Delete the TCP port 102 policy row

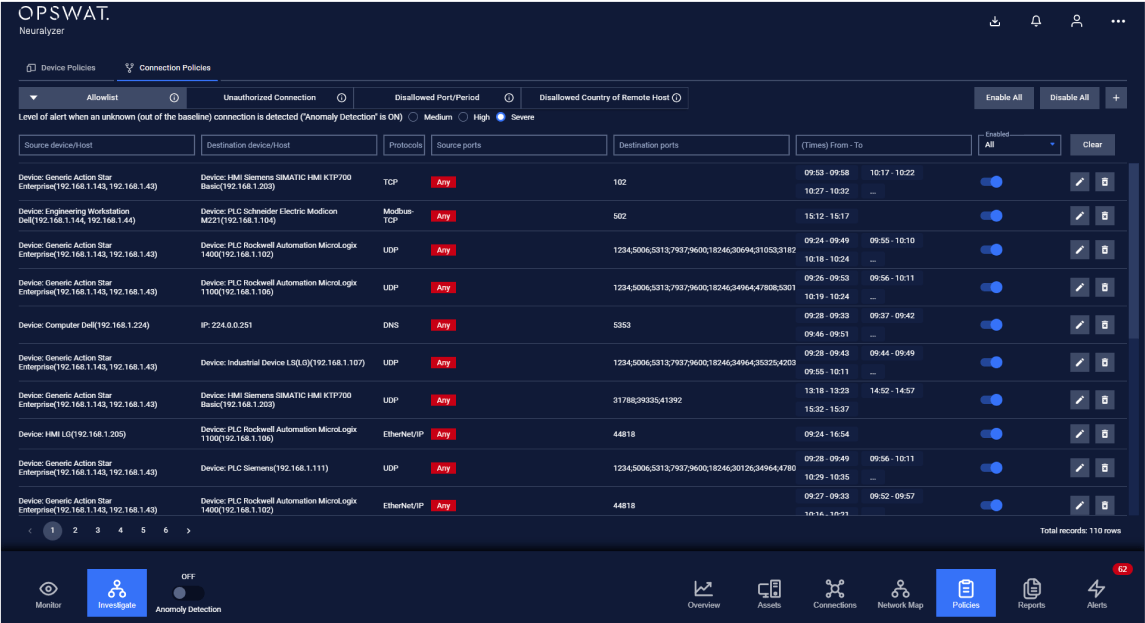(1105, 182)
